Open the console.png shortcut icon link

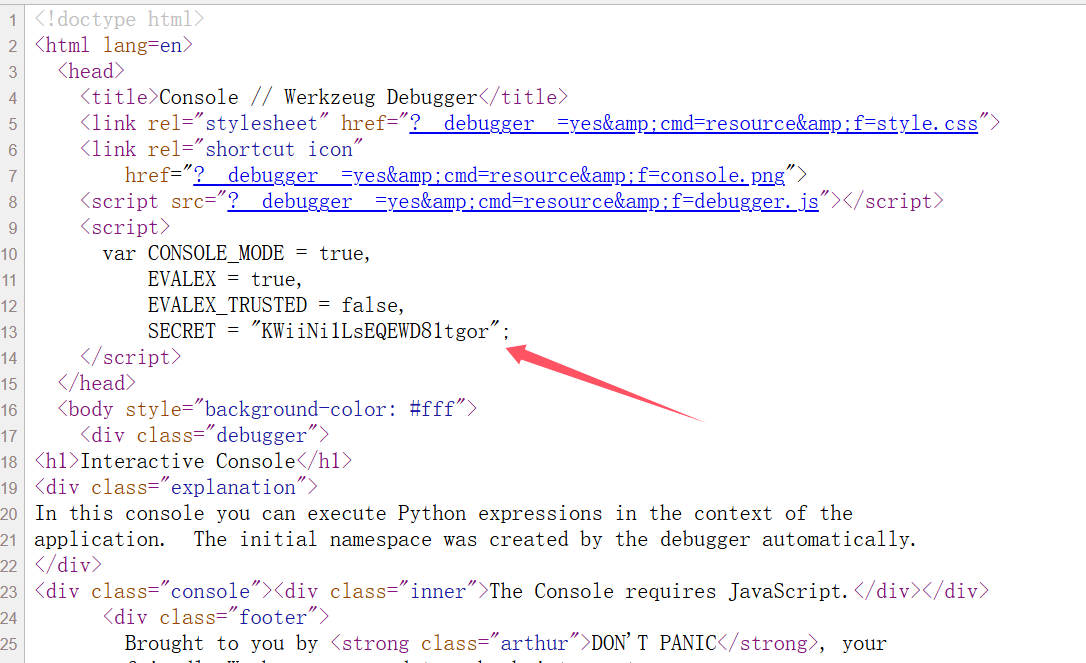coord(489,175)
